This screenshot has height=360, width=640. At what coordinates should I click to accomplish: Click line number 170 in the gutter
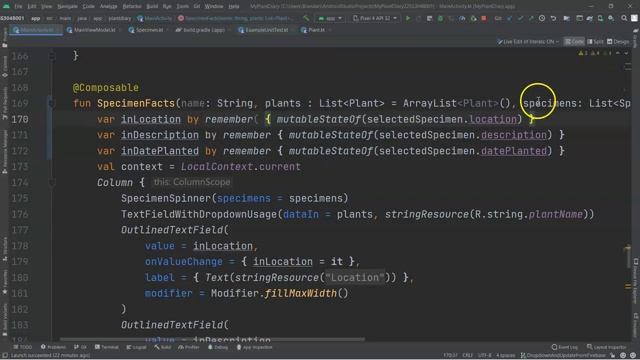click(x=20, y=119)
